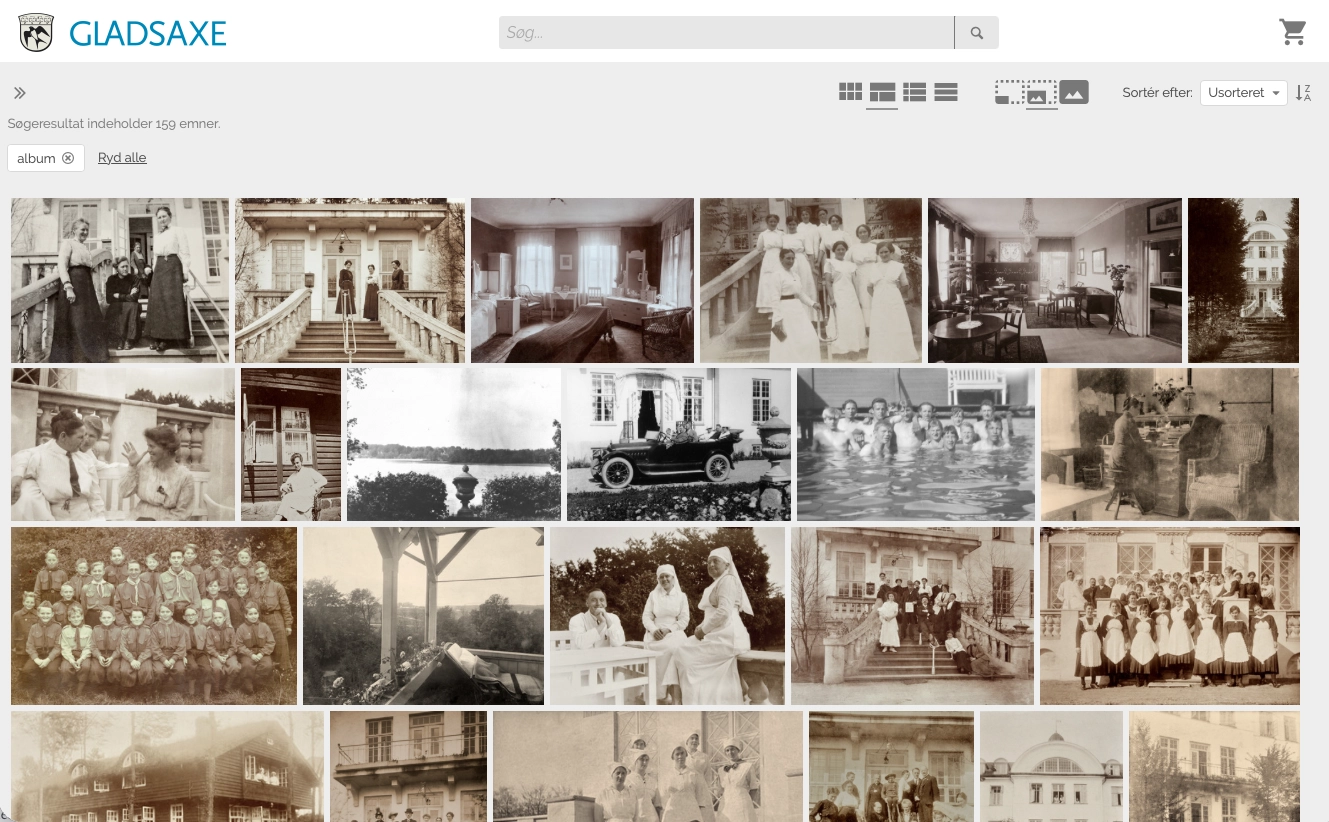
Task: Toggle Z-A sort direction
Action: pos(1303,93)
